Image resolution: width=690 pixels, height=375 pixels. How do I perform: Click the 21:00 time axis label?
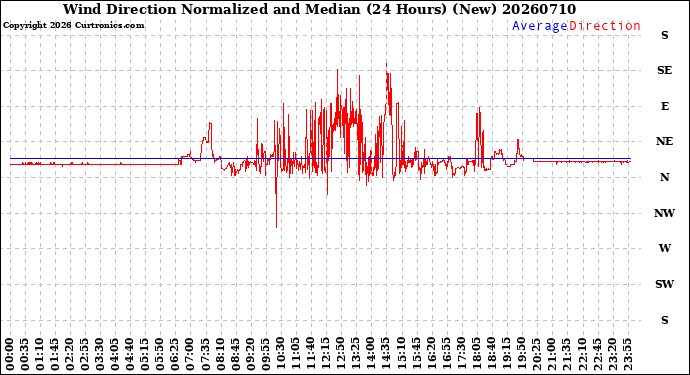(552, 355)
